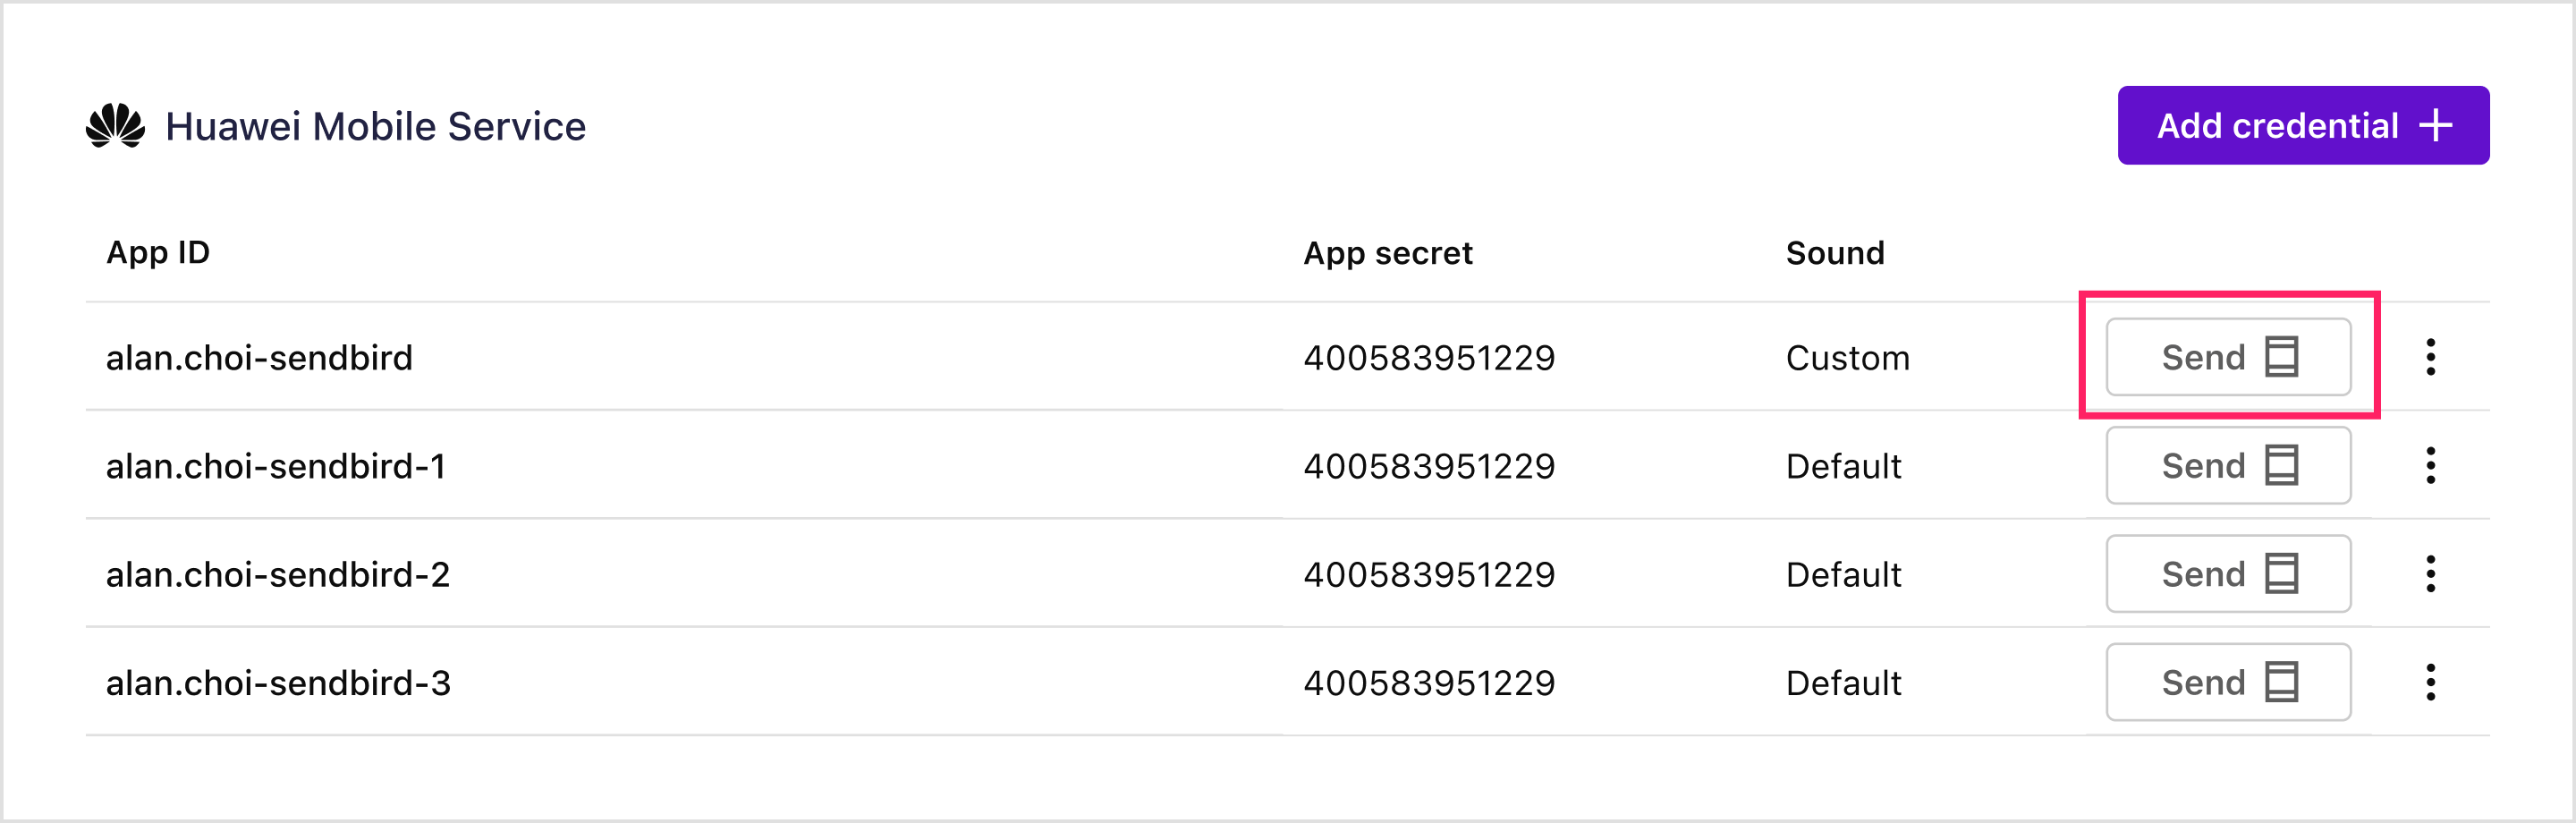
Task: Select the alan.choi-sendbird-2 App ID text
Action: click(278, 574)
